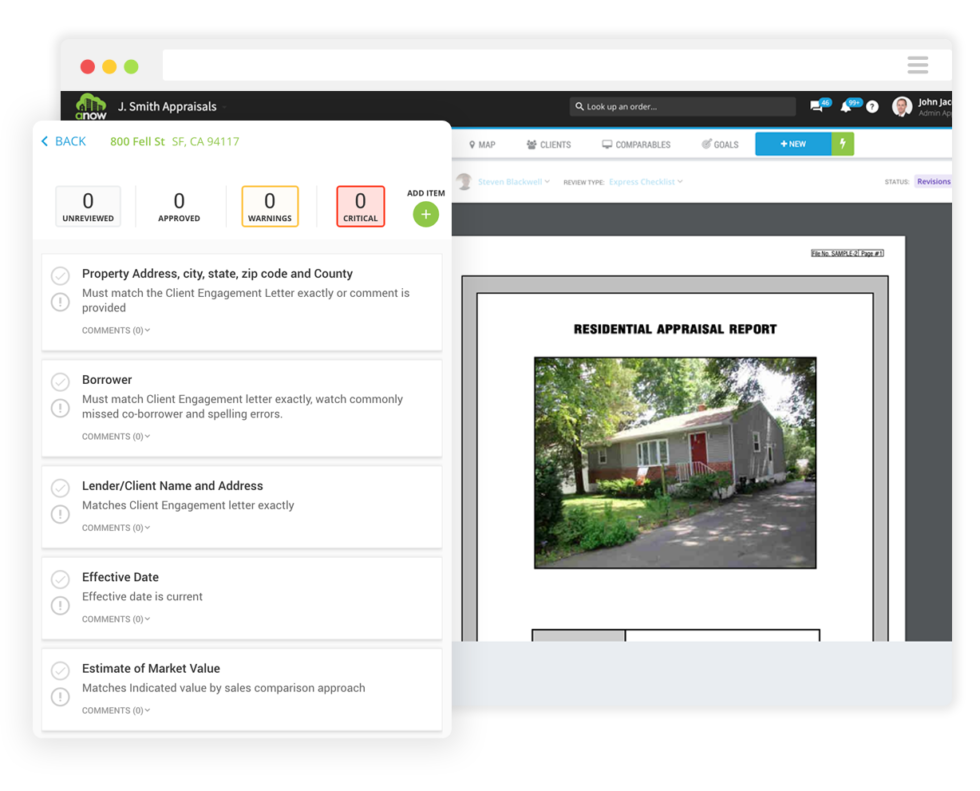Viewport: 980px width, 791px height.
Task: Click the green lightning bolt quick action
Action: 842,144
